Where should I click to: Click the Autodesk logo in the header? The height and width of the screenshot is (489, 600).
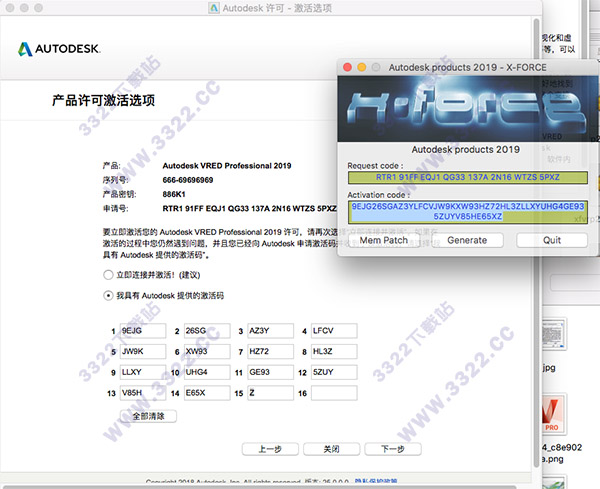tap(59, 49)
